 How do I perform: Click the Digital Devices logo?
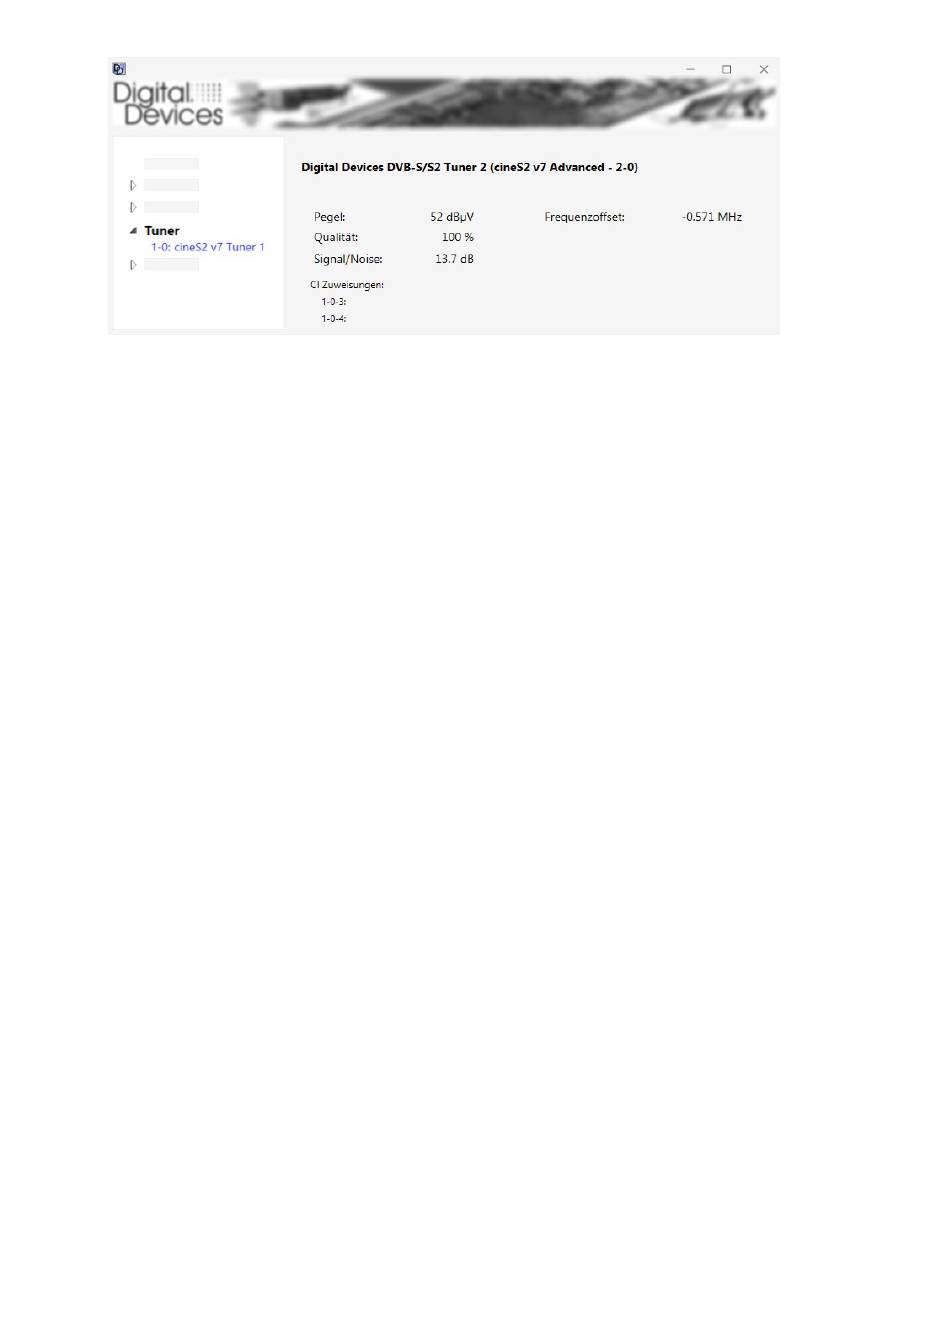(x=168, y=104)
